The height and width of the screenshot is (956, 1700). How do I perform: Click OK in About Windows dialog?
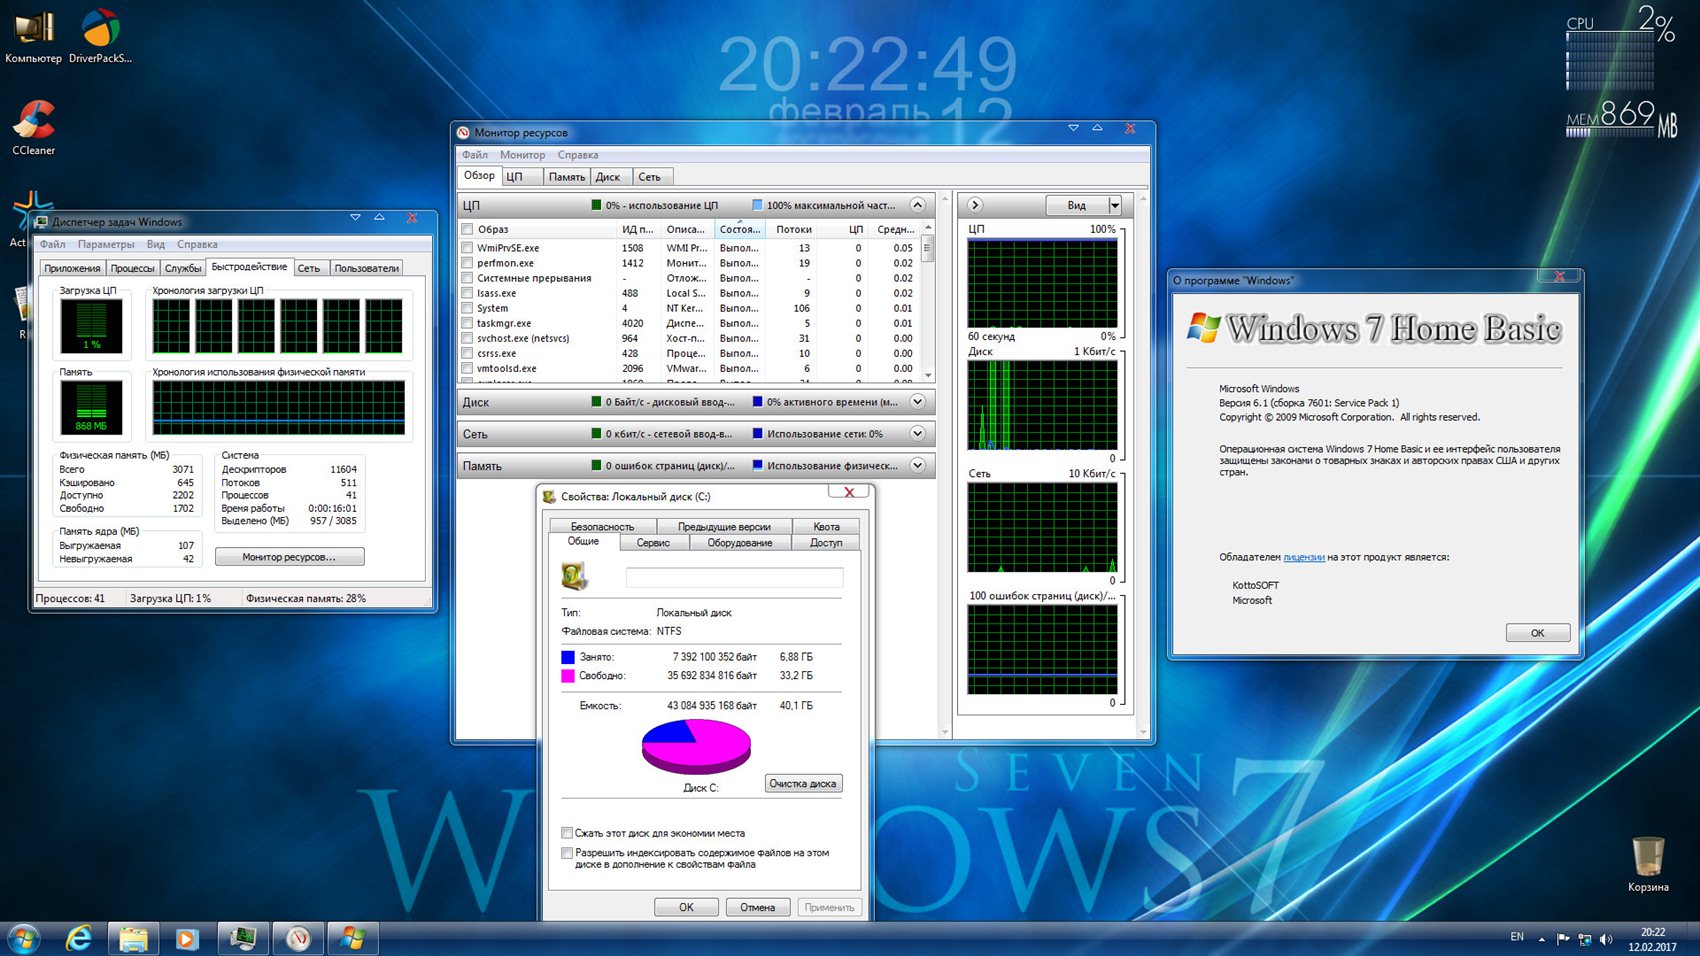[1537, 633]
